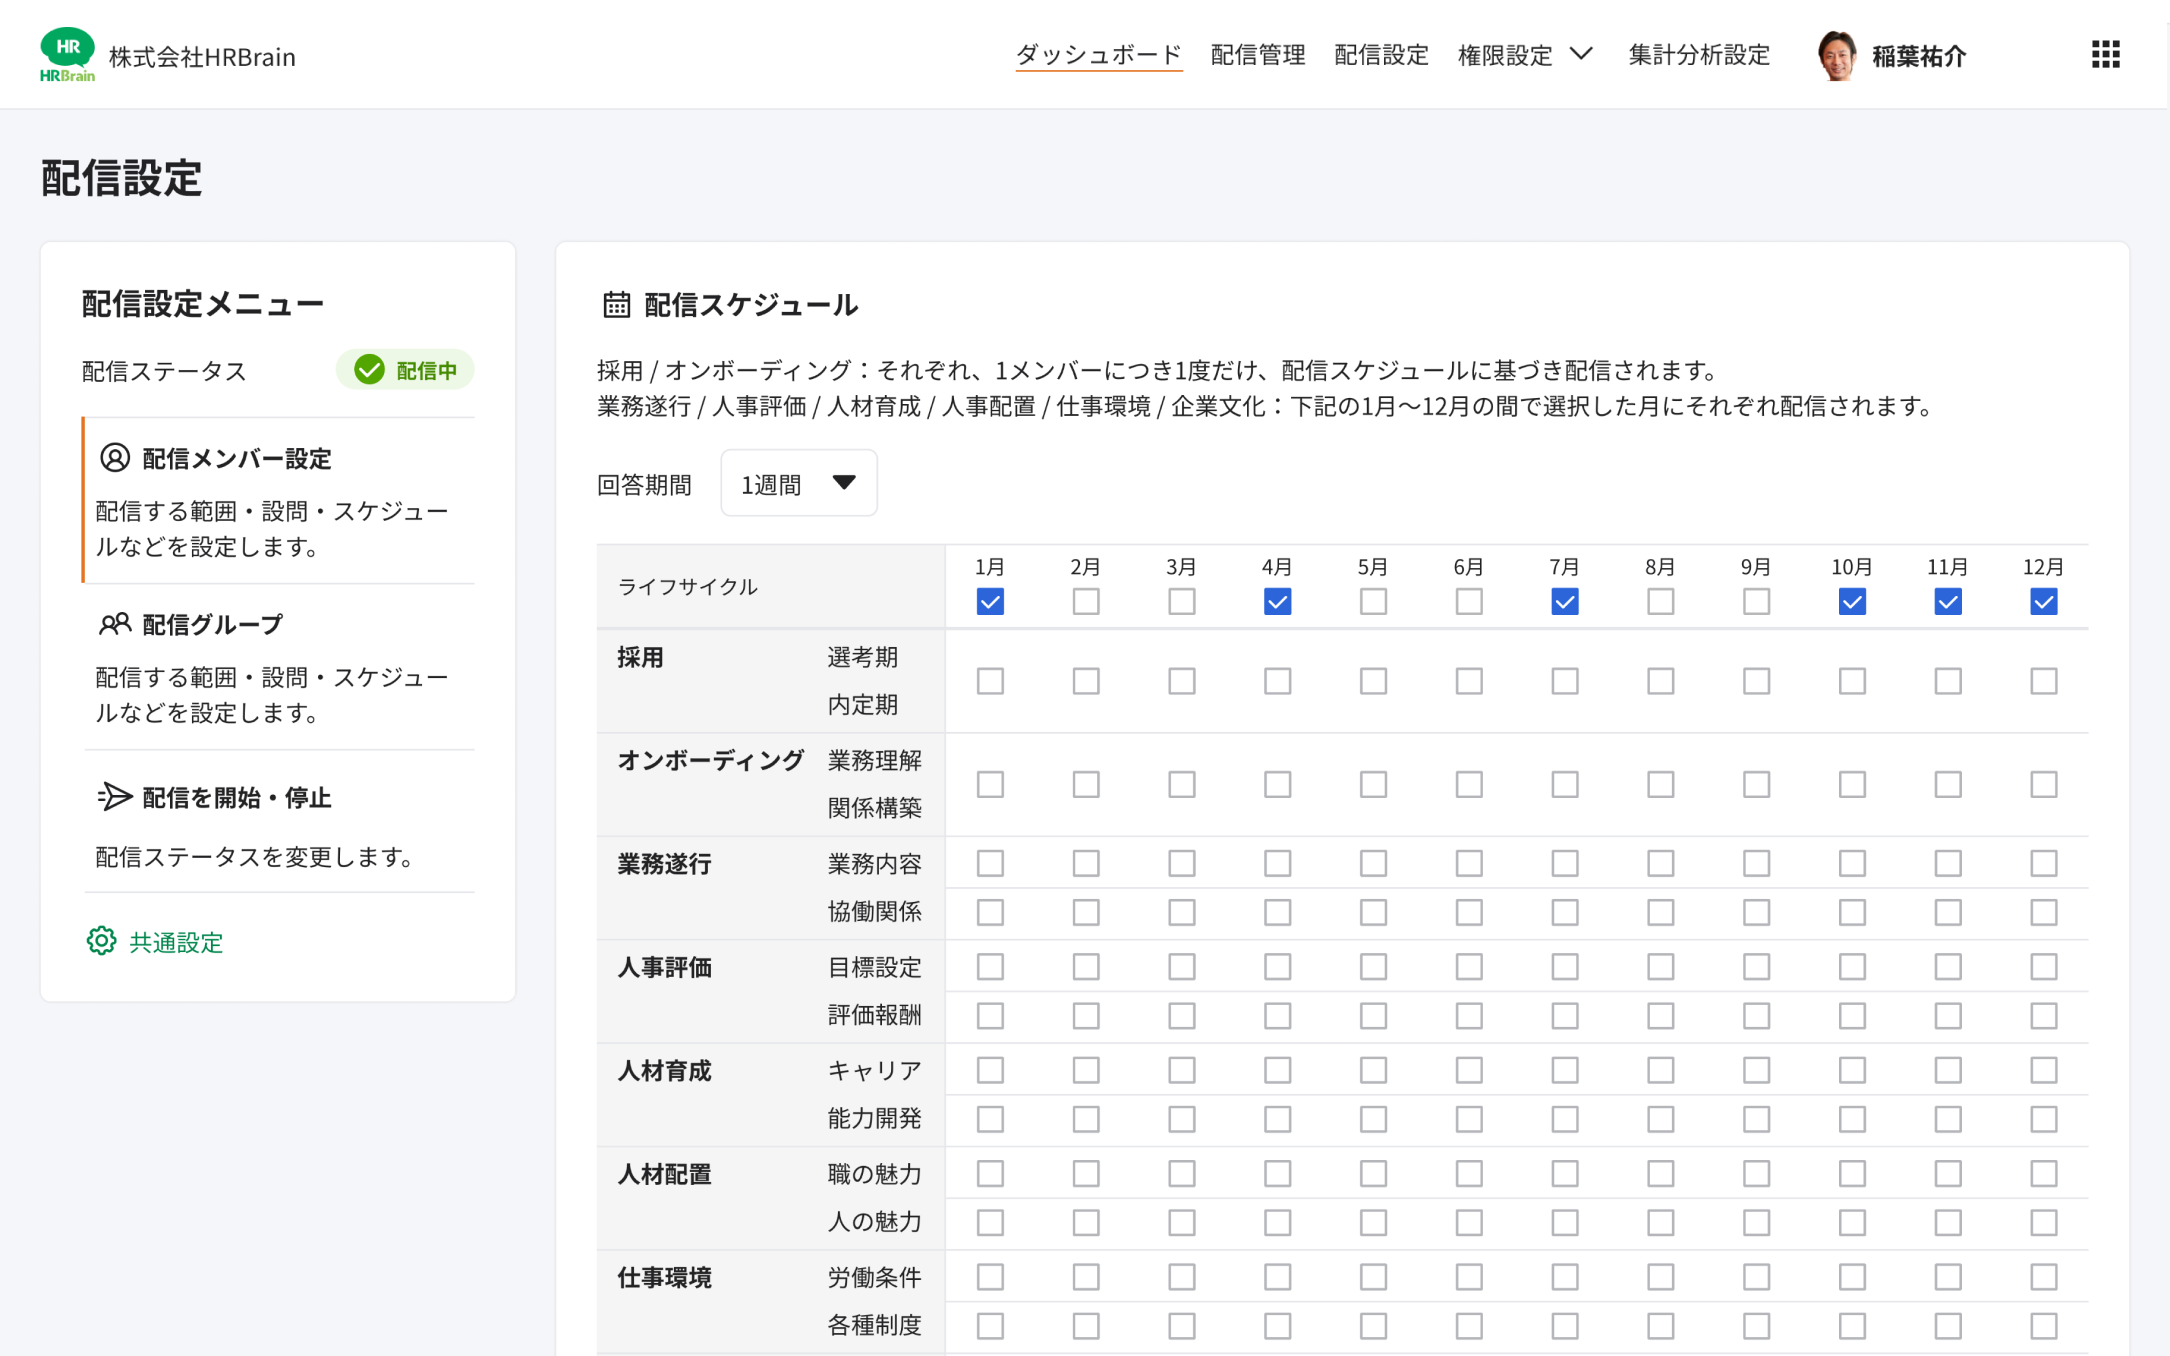Click the 配信中 status badge
The width and height of the screenshot is (2170, 1356).
[x=405, y=370]
